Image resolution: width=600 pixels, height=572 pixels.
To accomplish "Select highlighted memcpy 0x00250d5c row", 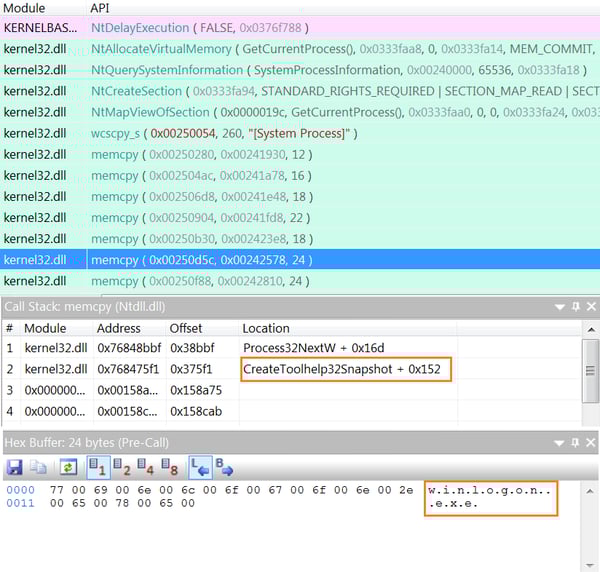I will pyautogui.click(x=300, y=260).
